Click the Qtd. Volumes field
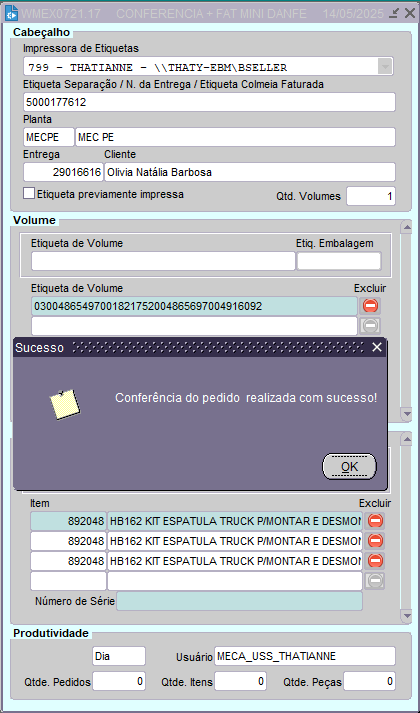 pyautogui.click(x=371, y=196)
